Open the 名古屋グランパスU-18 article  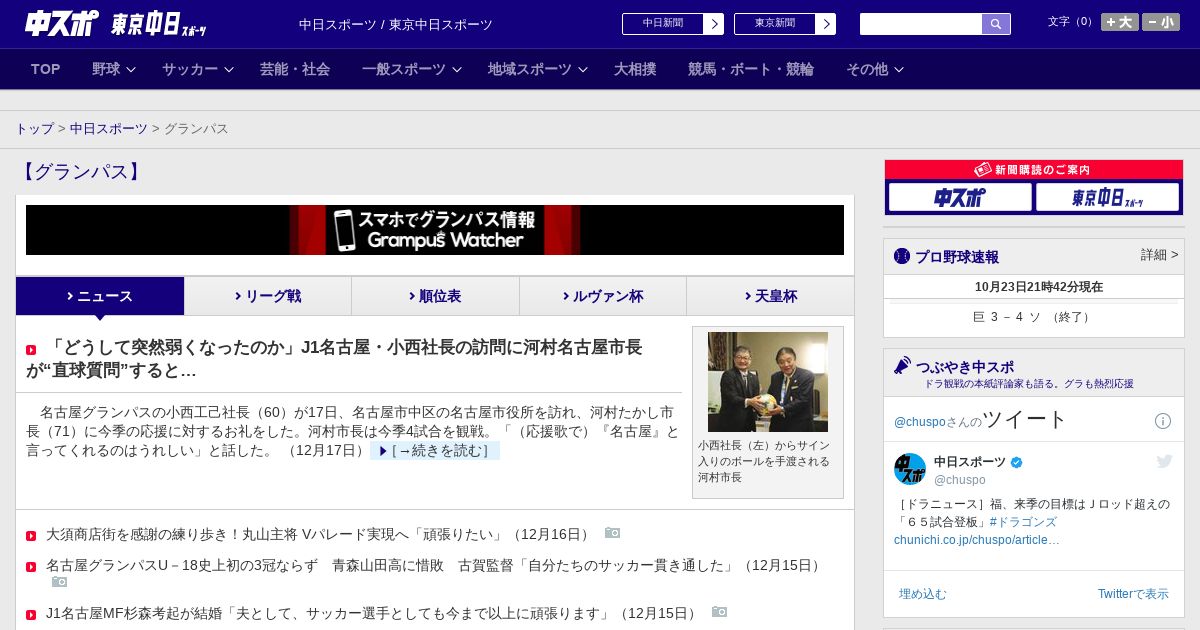[x=435, y=565]
